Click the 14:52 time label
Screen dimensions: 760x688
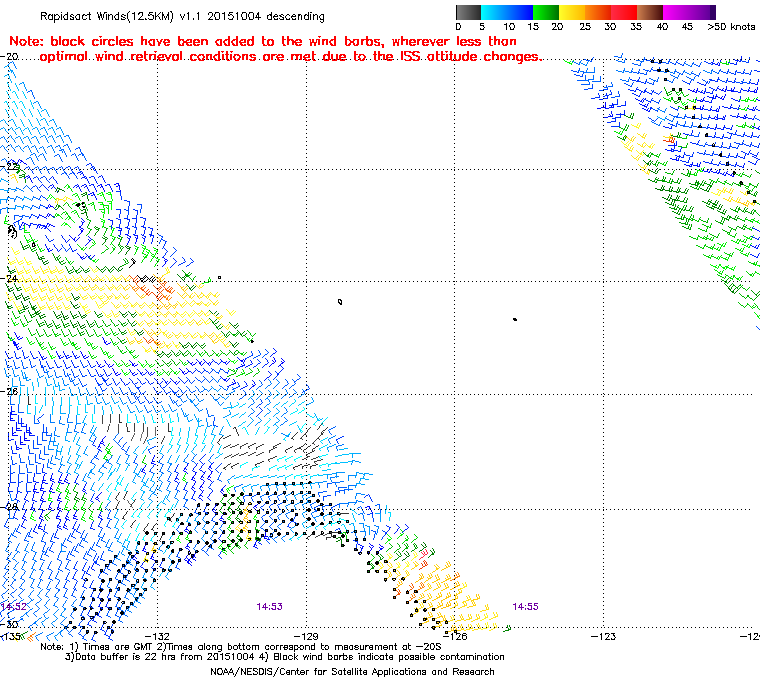[x=14, y=607]
